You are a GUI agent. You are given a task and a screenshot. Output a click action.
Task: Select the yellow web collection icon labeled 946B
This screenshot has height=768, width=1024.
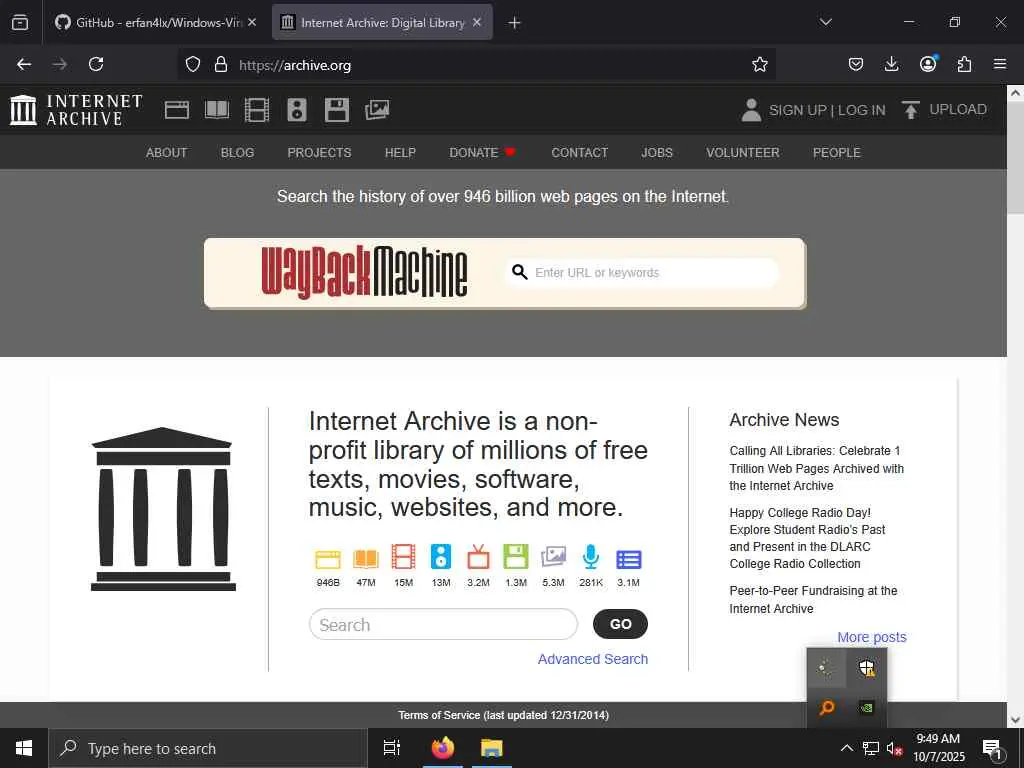(328, 559)
